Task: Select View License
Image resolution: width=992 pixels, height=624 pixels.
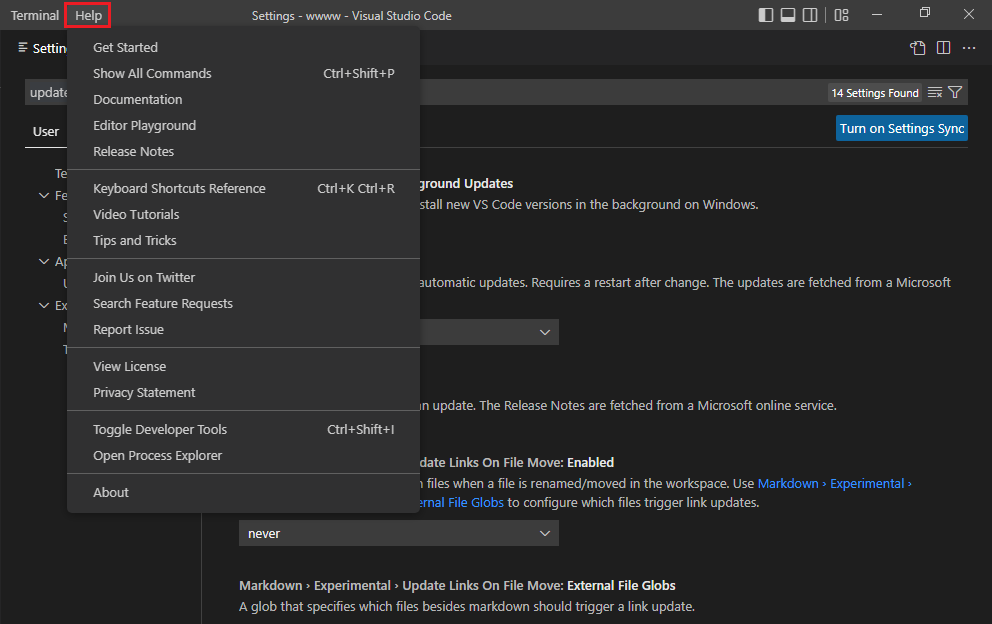Action: [x=244, y=366]
